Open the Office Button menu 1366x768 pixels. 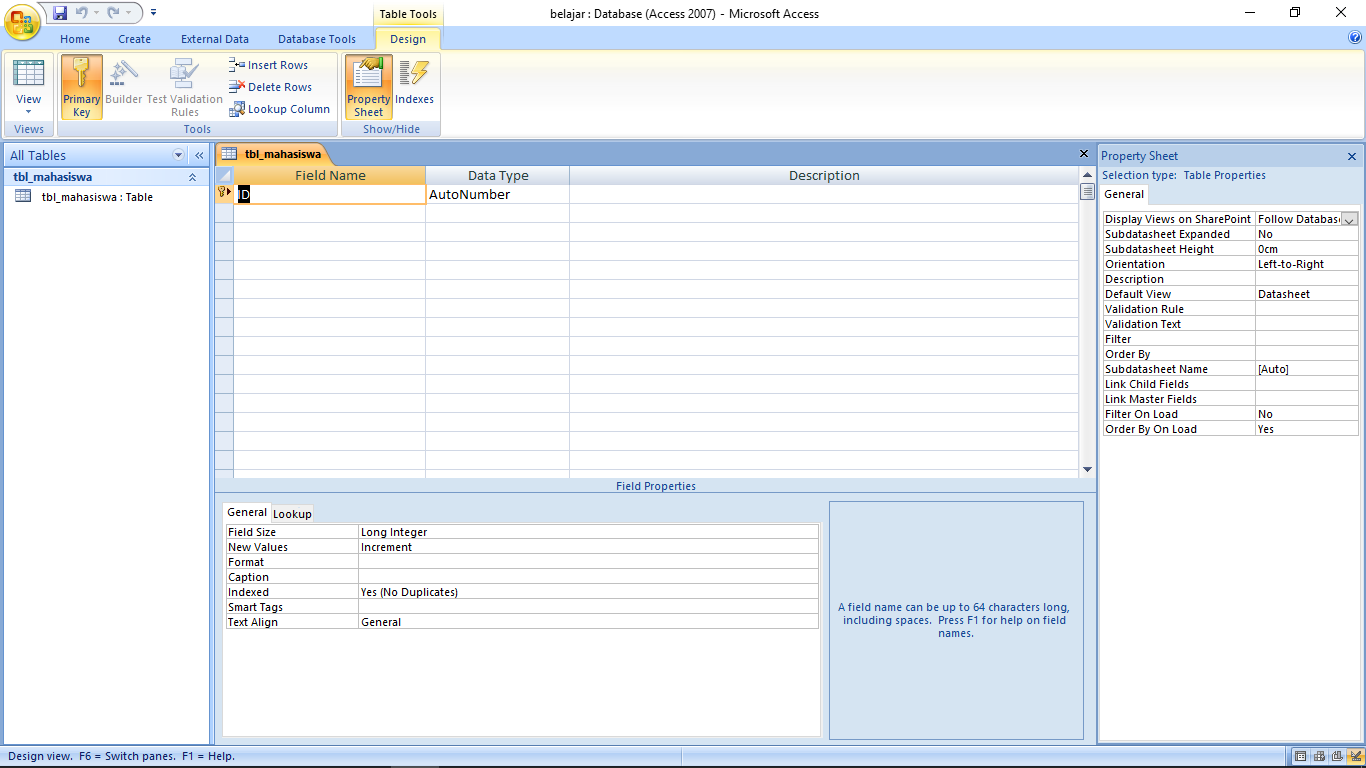21,21
